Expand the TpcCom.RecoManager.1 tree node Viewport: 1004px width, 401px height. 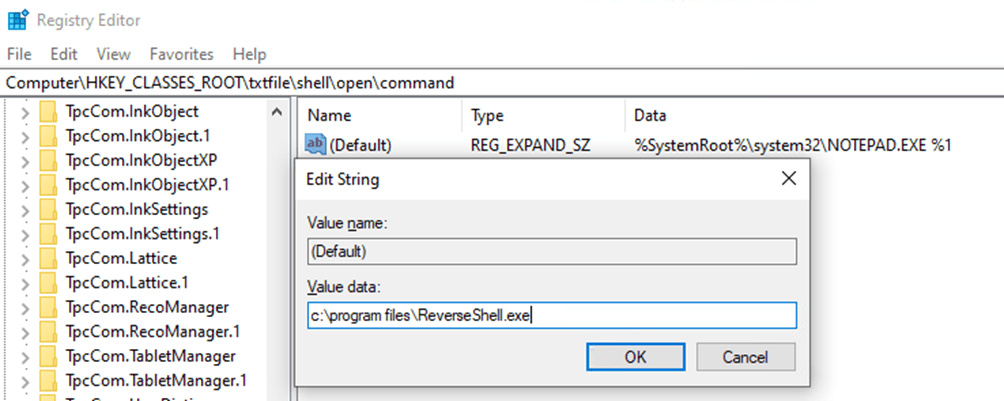25,331
